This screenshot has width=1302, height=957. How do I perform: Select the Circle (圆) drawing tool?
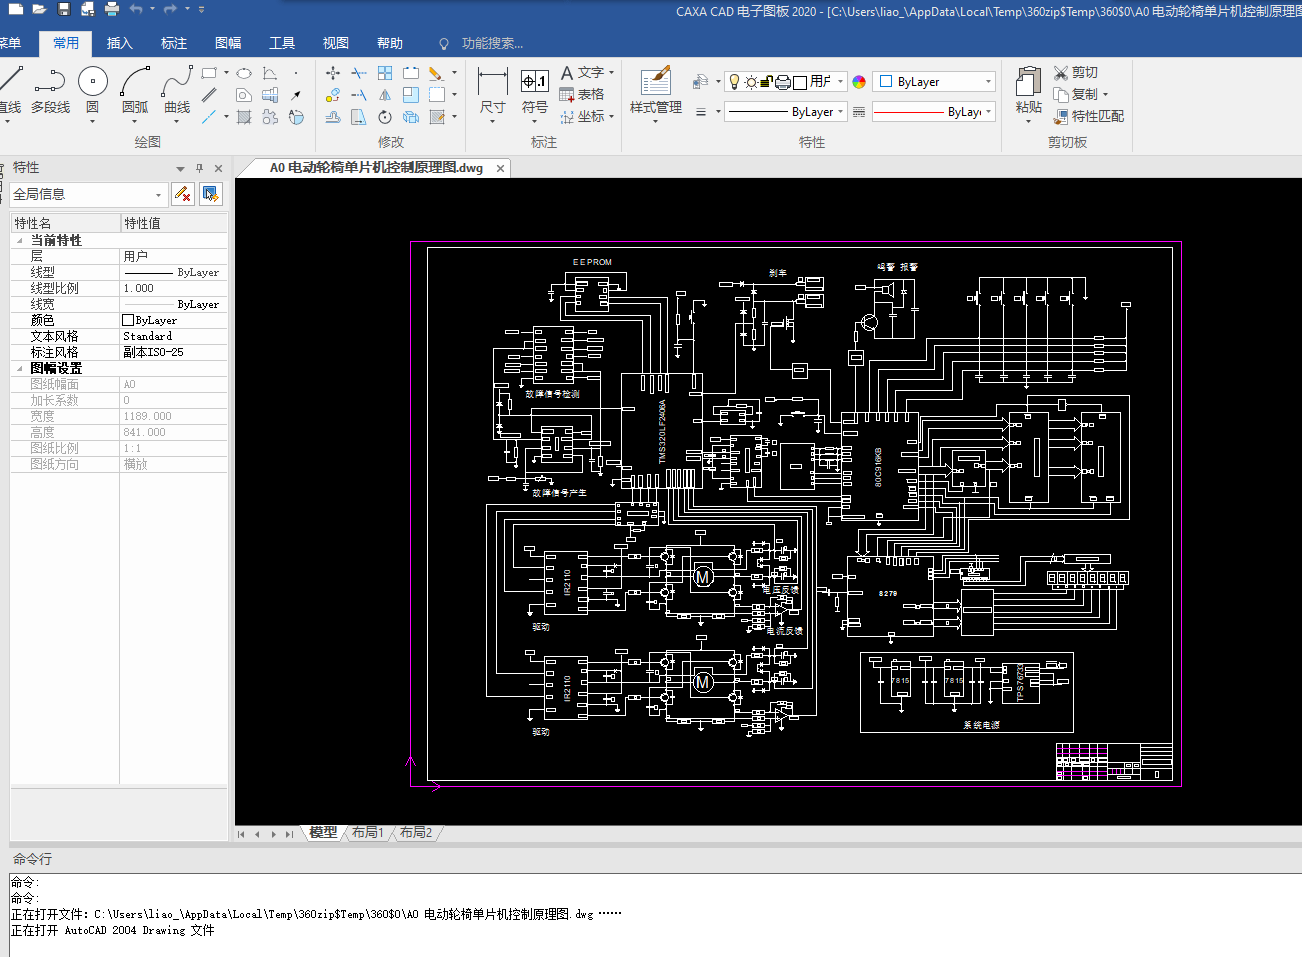[92, 82]
